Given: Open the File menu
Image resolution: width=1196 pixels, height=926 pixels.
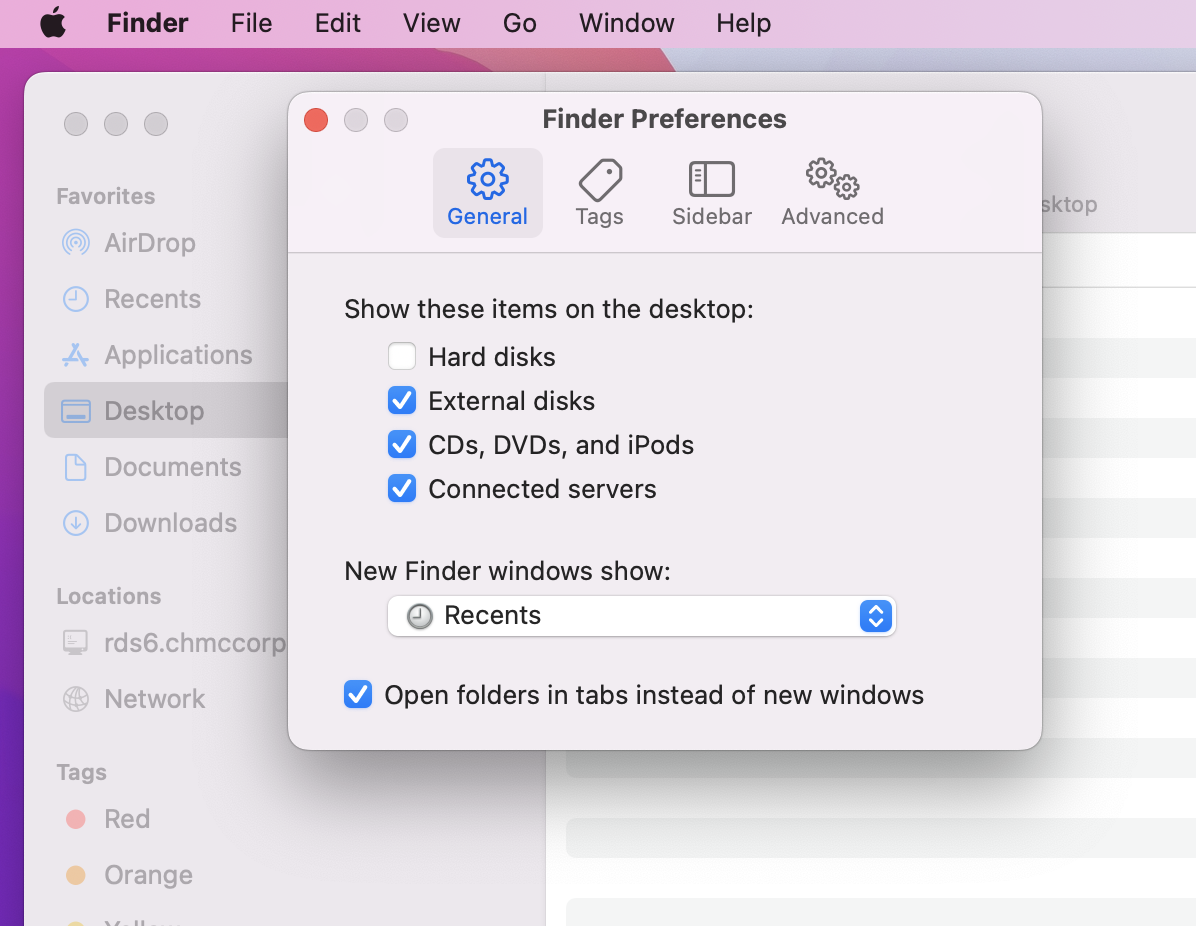Looking at the screenshot, I should (251, 23).
